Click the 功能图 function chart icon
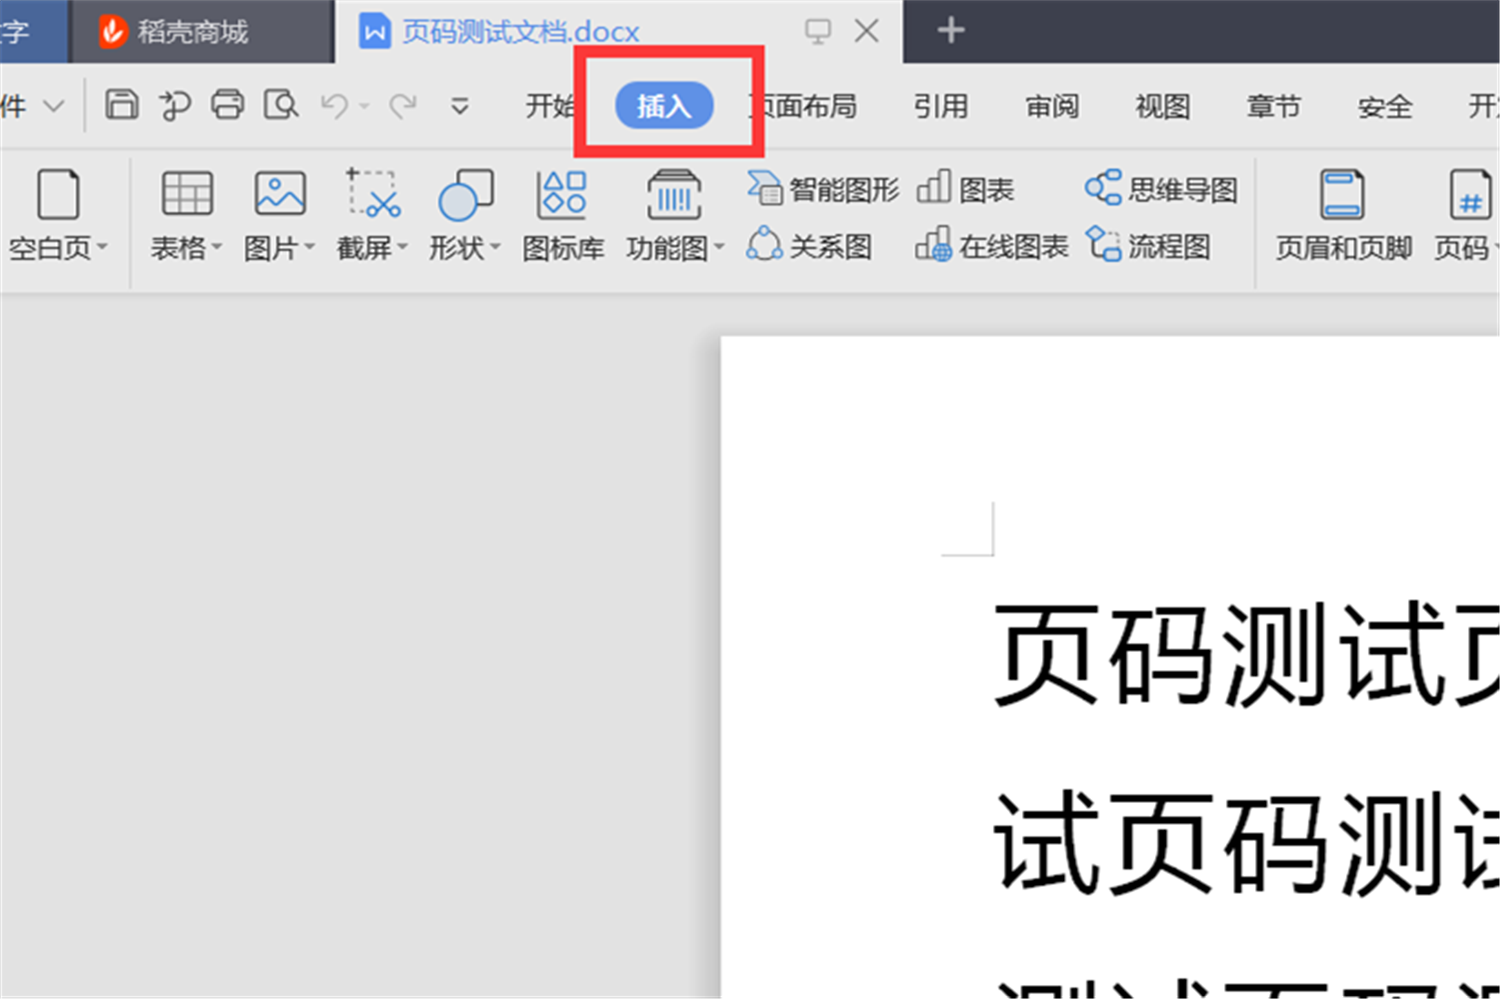The height and width of the screenshot is (999, 1500). pyautogui.click(x=674, y=194)
